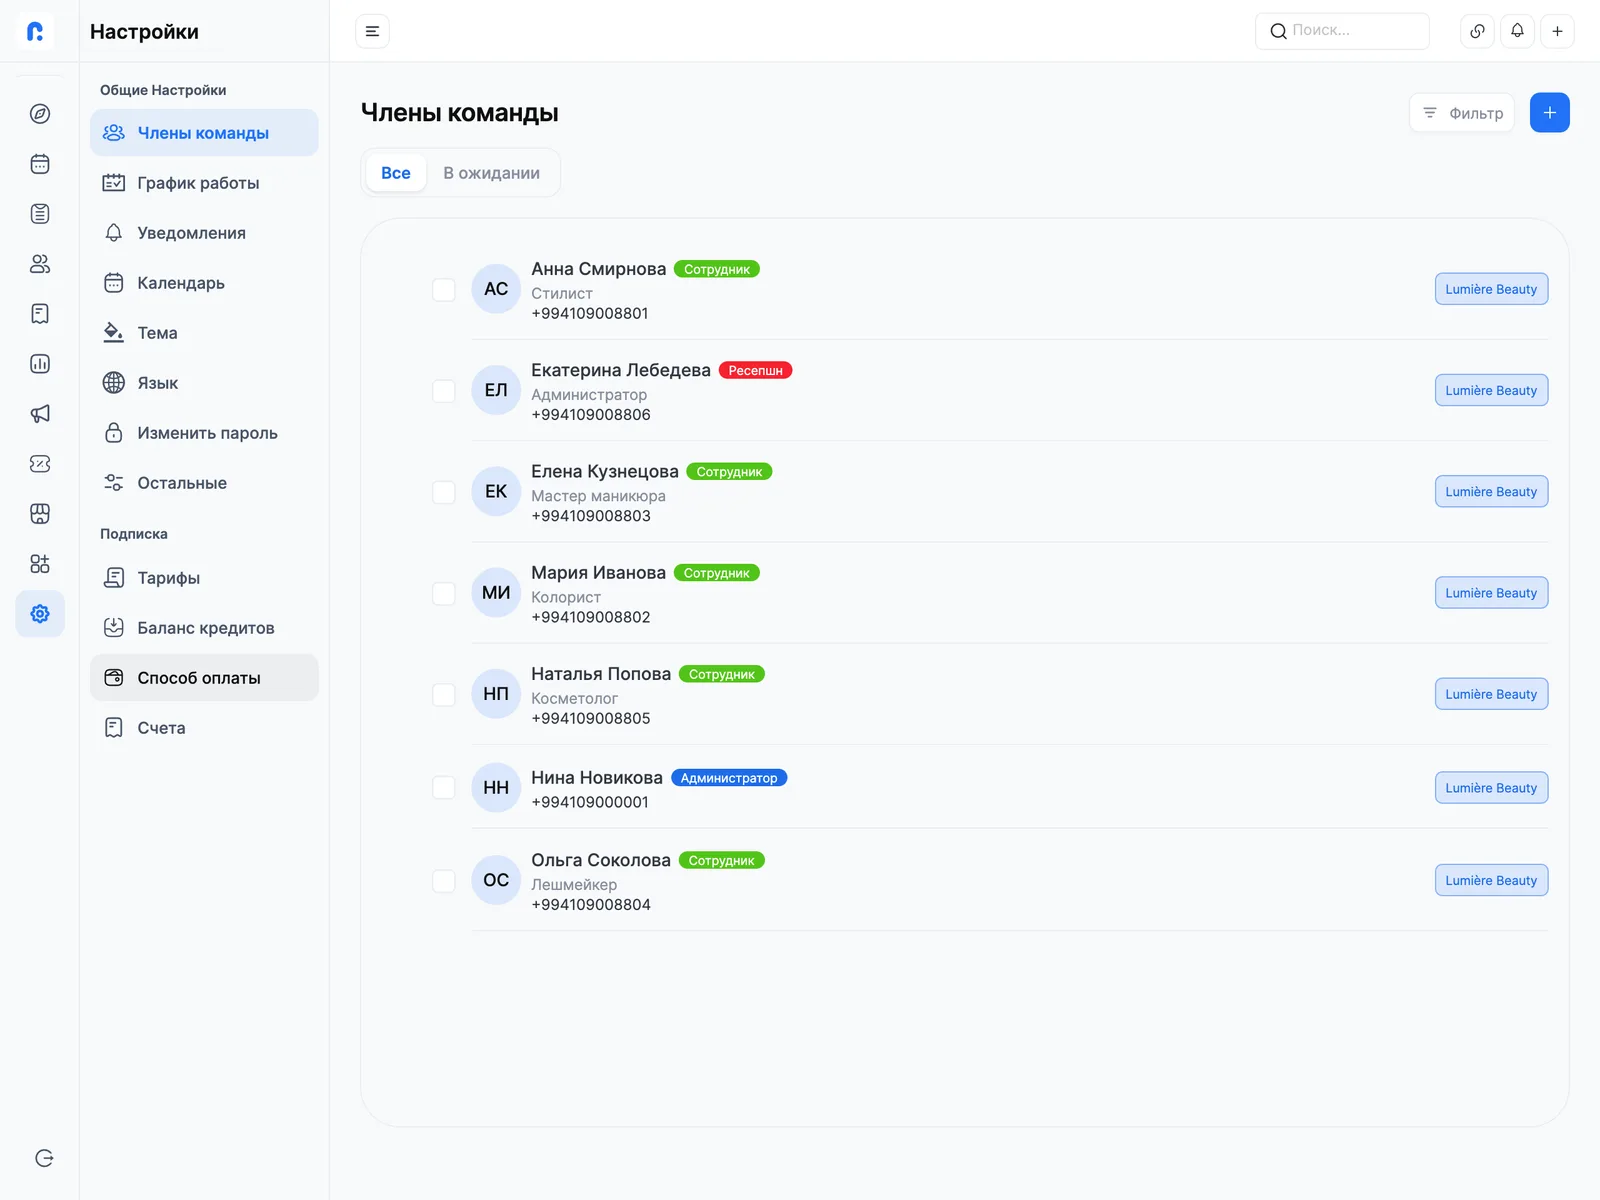Open Тарифы subscription page
1600x1200 pixels.
(x=204, y=578)
